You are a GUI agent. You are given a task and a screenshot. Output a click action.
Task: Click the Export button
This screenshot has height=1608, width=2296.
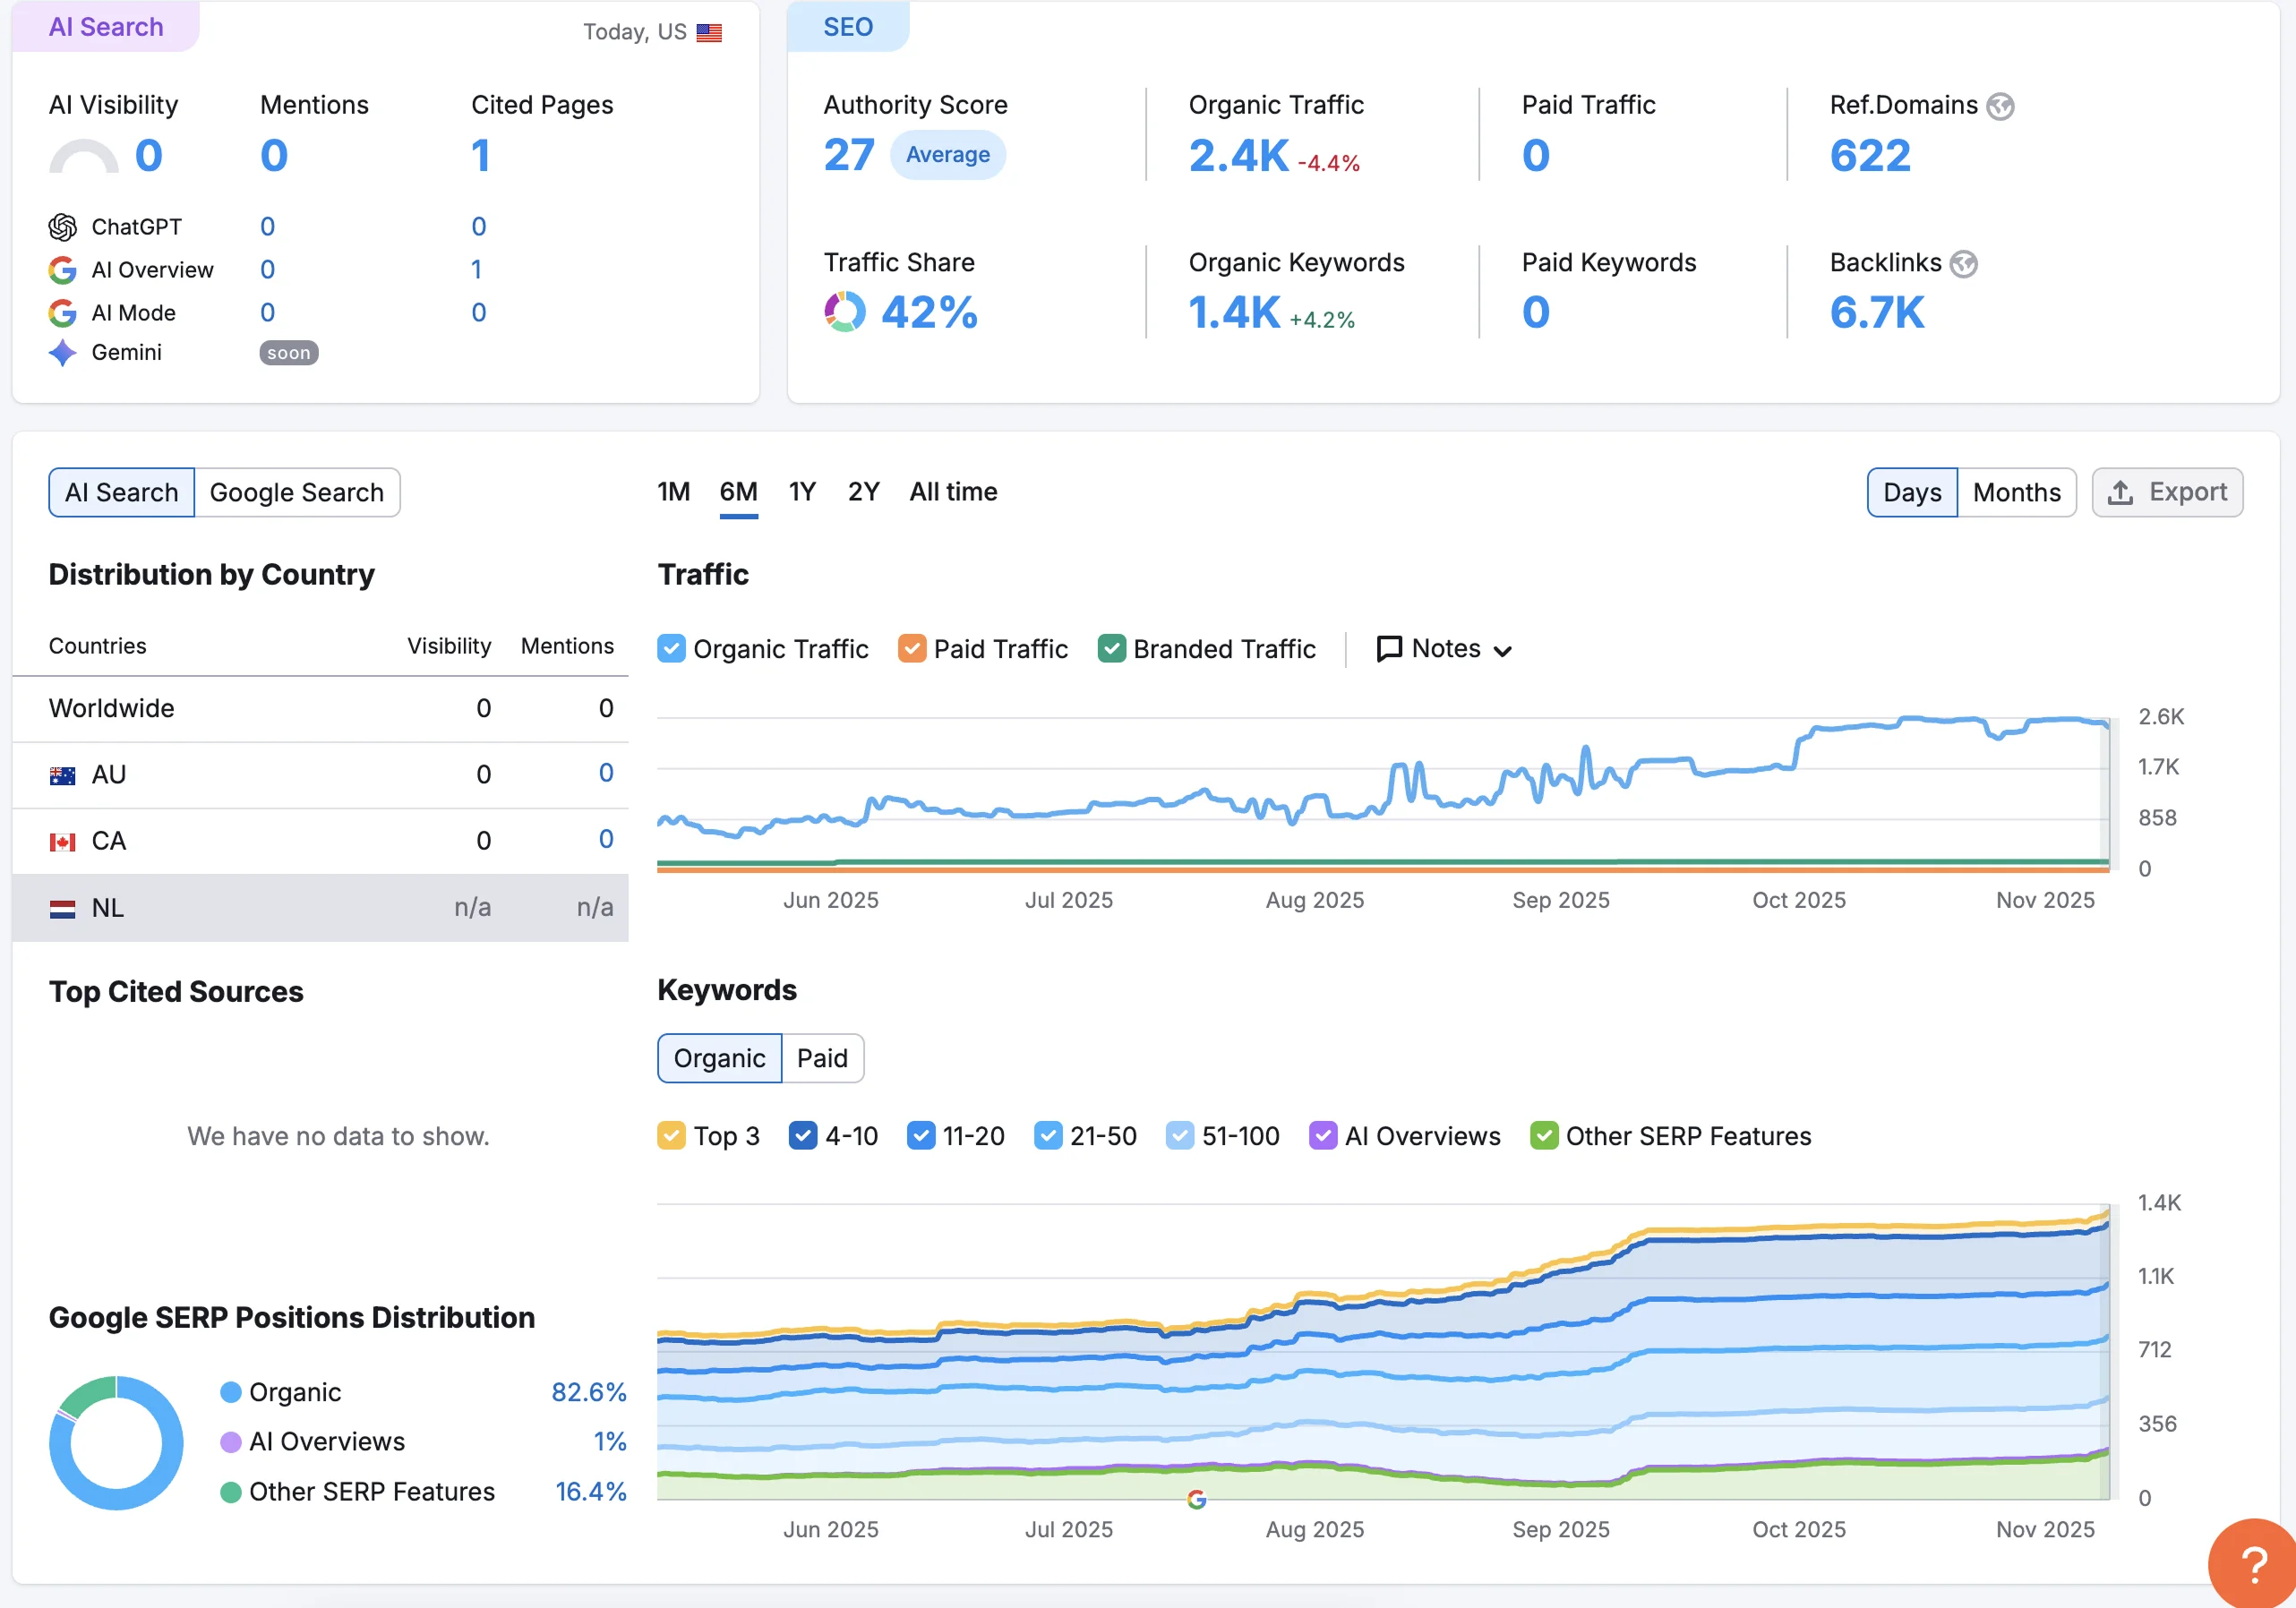2167,492
